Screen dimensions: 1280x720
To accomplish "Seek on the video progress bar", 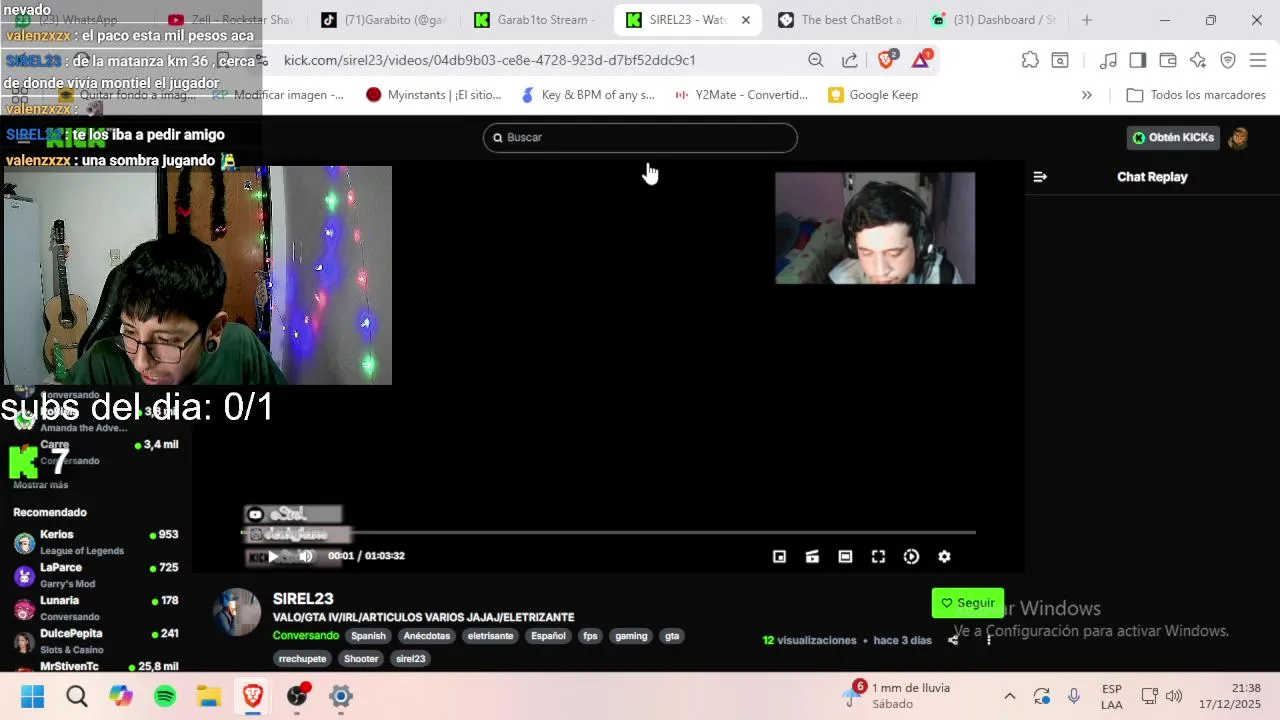I will [610, 532].
